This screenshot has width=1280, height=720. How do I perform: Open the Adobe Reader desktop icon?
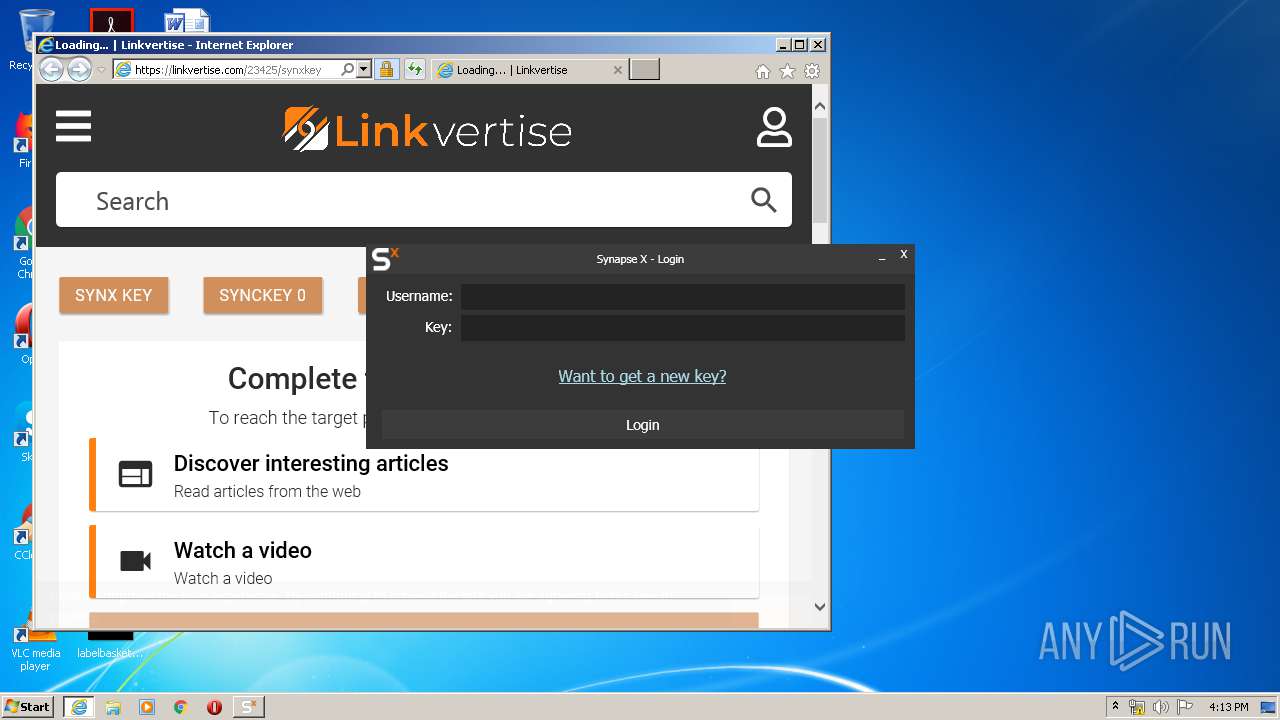pos(111,22)
